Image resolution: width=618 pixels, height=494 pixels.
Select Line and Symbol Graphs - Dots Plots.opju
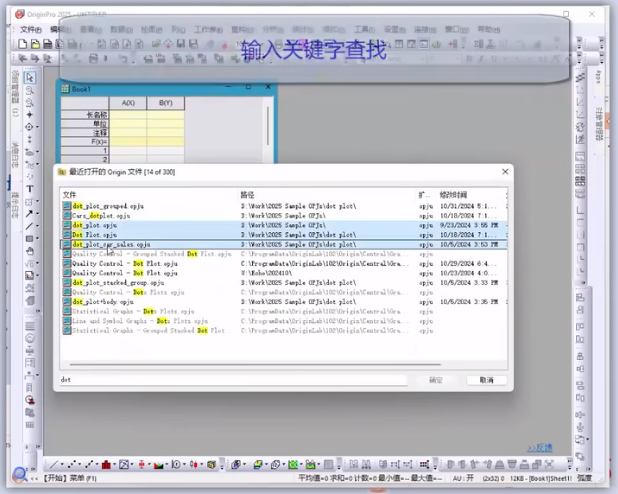140,321
